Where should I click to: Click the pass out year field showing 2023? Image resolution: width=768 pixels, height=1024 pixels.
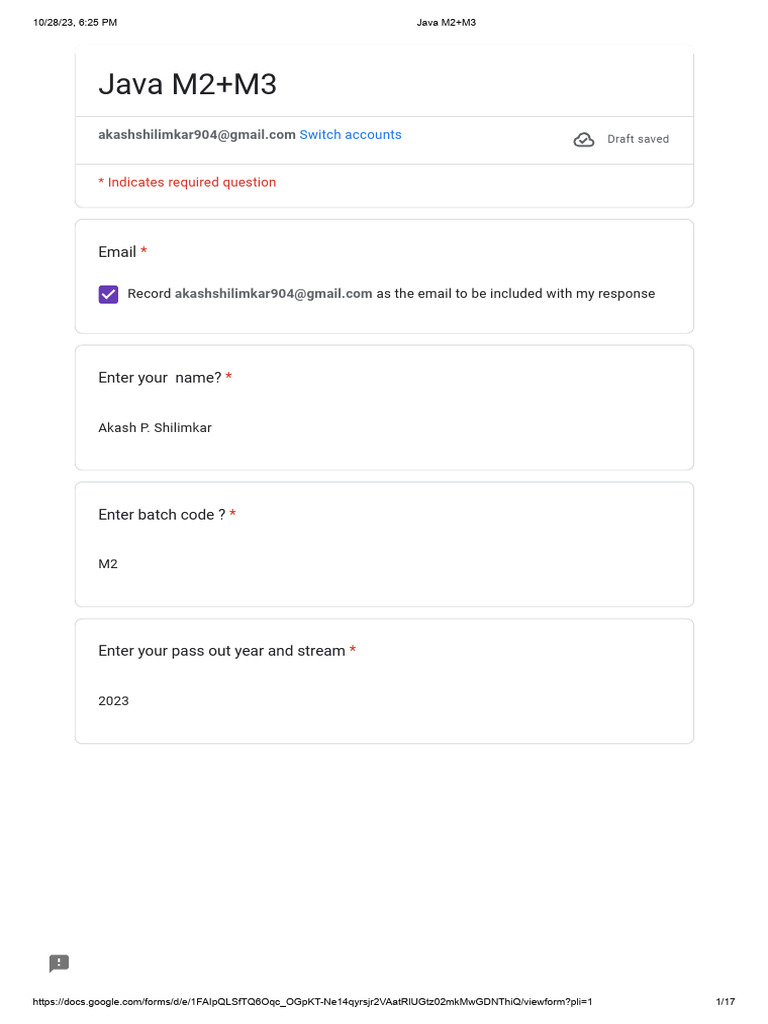114,701
